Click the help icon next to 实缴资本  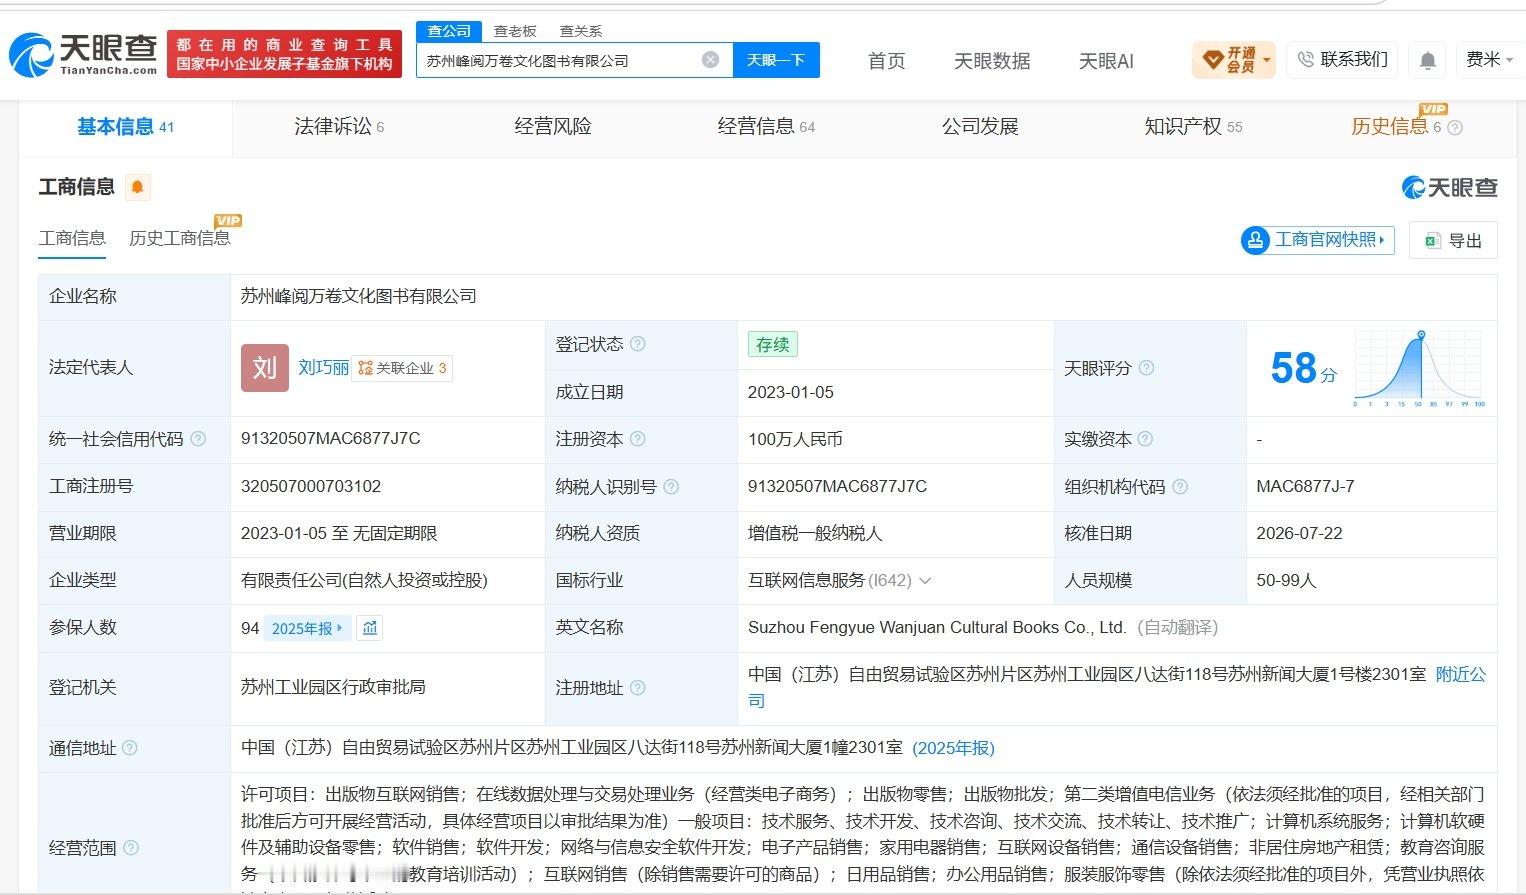[x=1145, y=439]
